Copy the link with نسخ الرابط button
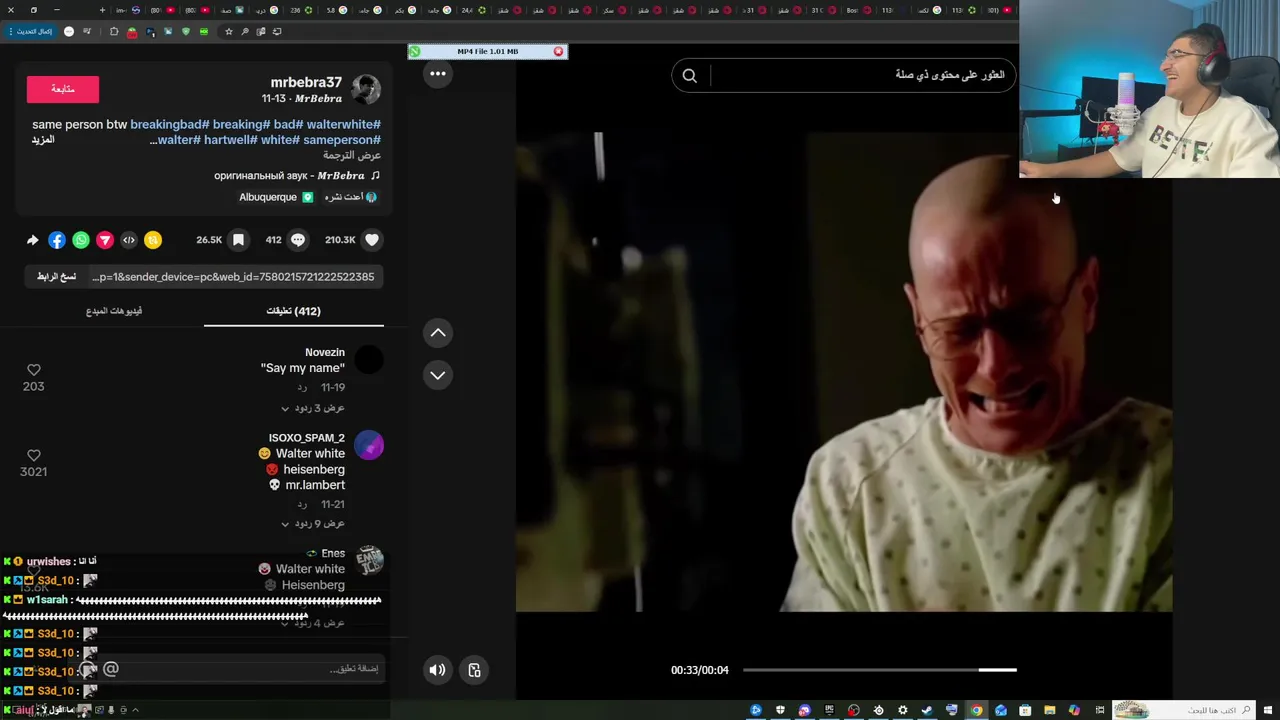 pos(56,277)
